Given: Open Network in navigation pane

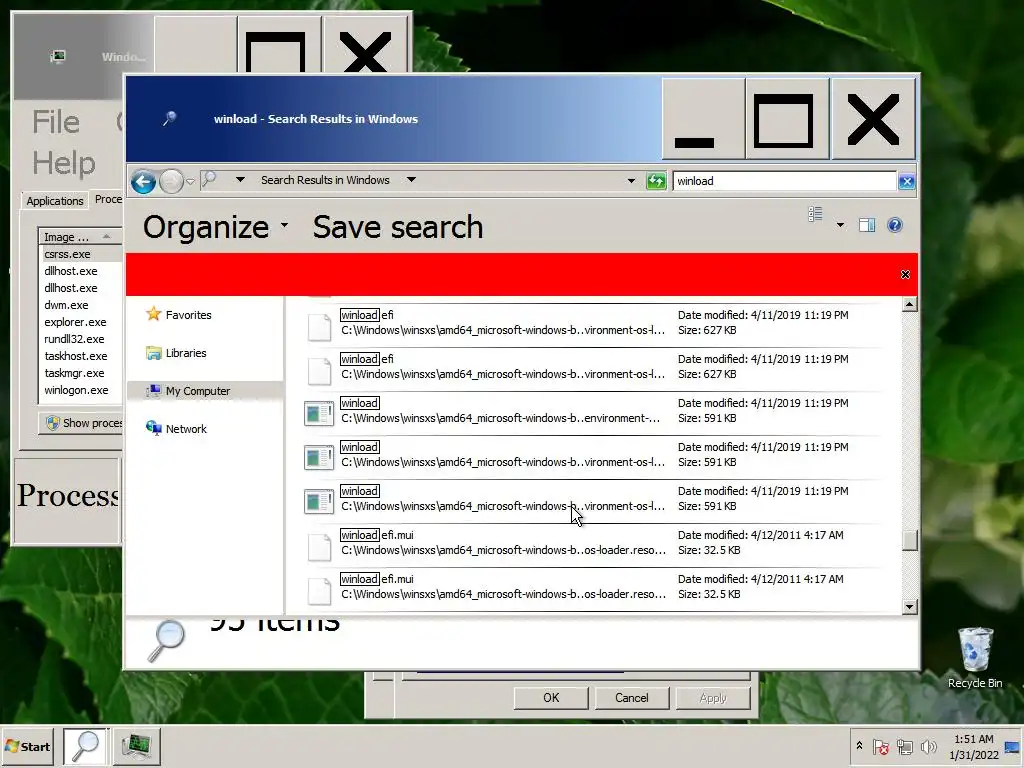Looking at the screenshot, I should click(x=176, y=428).
